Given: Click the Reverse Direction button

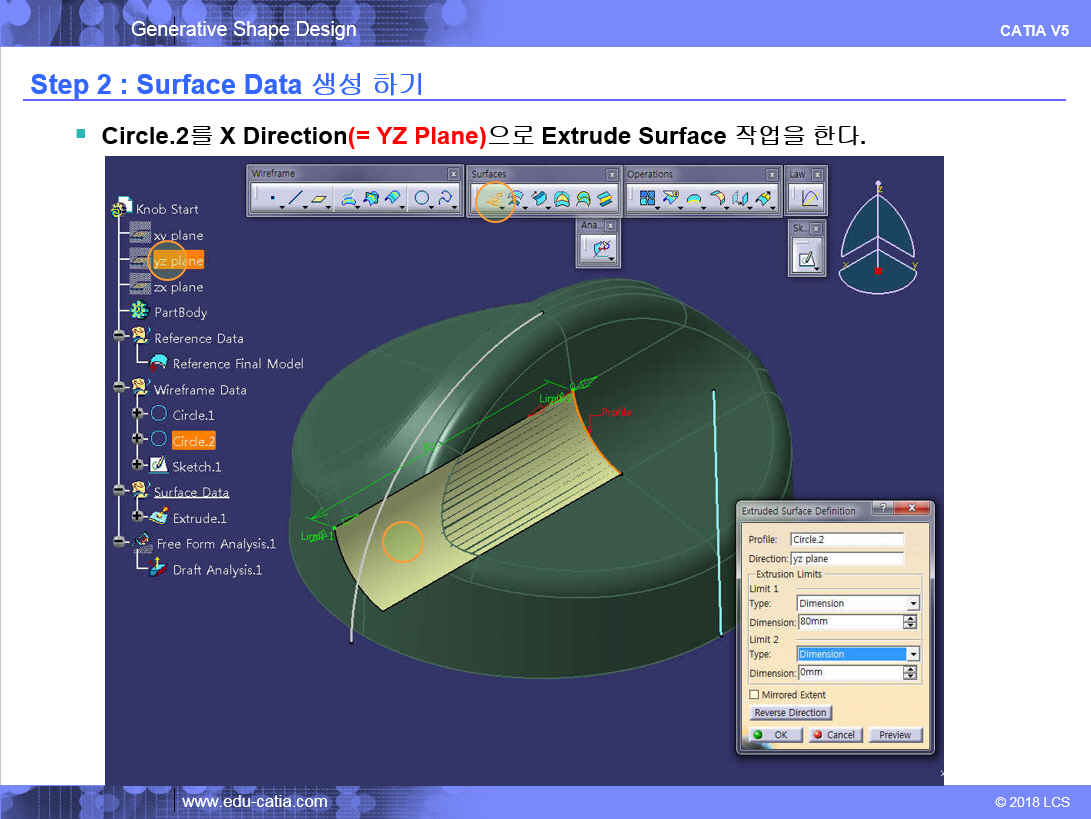Looking at the screenshot, I should [x=790, y=713].
